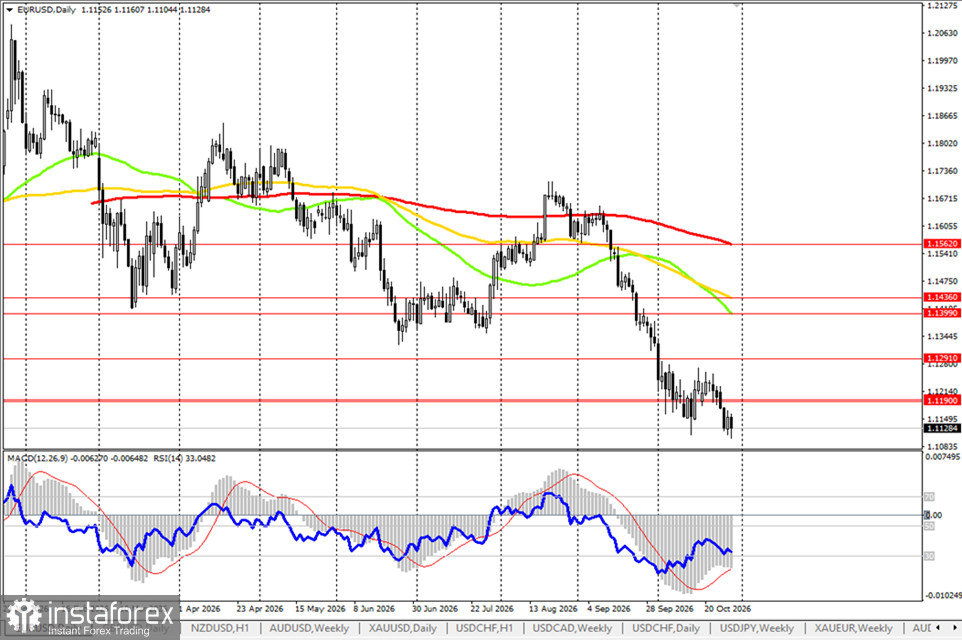
Task: Click the 22 Jul 2026 date label
Action: [x=492, y=609]
